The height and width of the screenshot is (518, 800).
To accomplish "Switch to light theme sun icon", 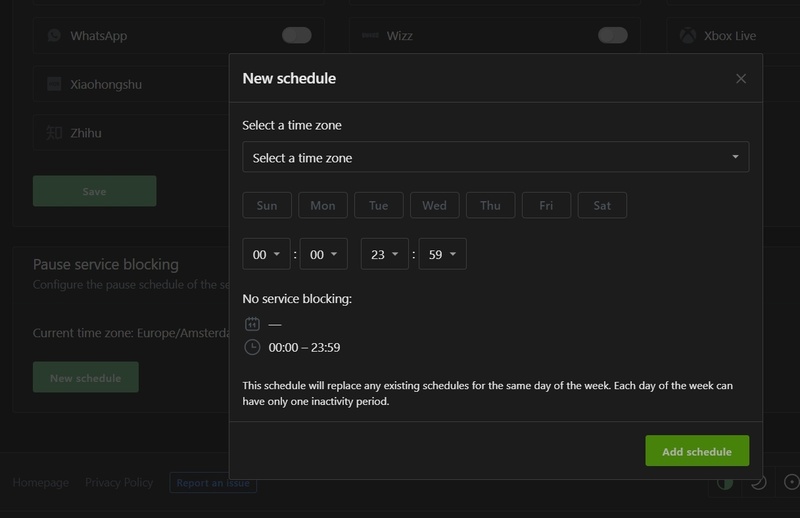I will point(791,483).
